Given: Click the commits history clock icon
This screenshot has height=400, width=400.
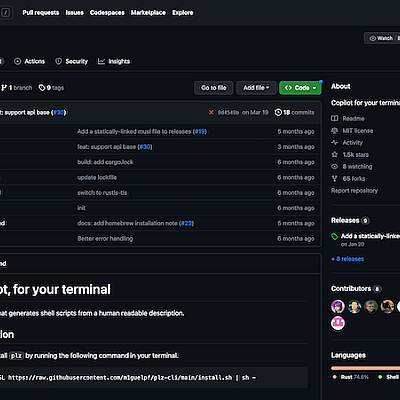Looking at the screenshot, I should [x=278, y=113].
